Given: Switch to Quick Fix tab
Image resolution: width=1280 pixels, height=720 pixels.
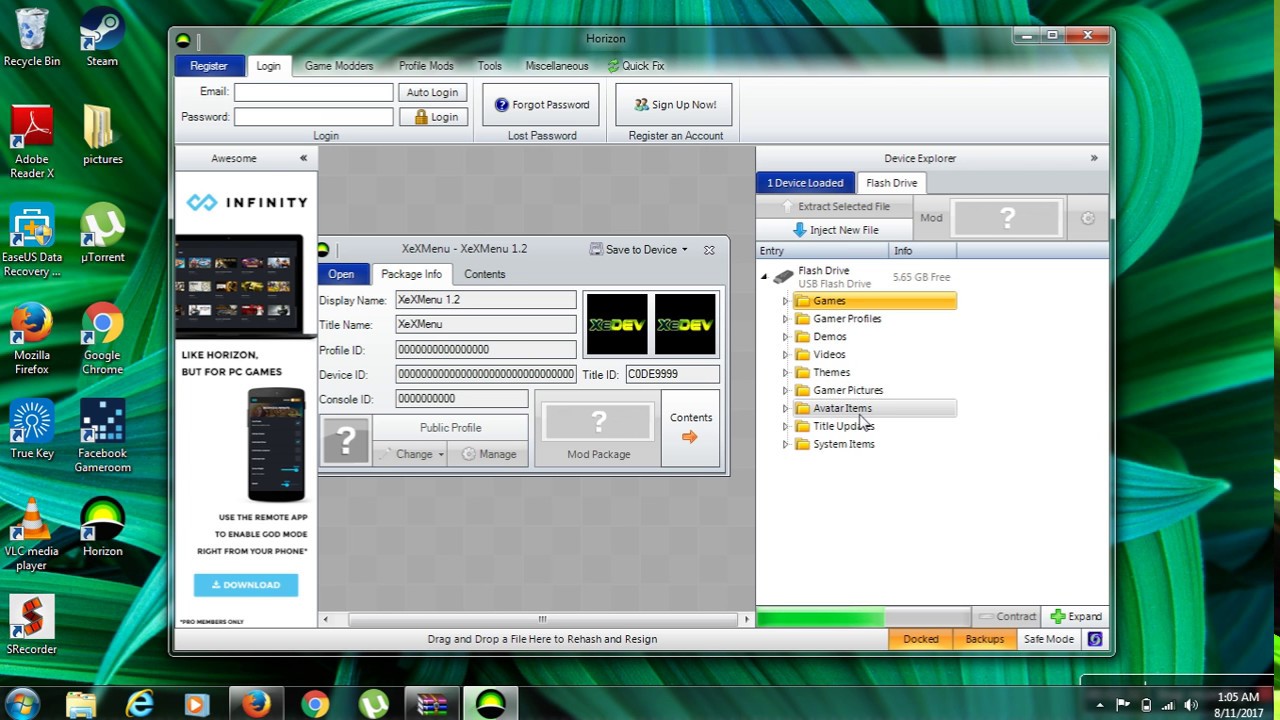Looking at the screenshot, I should point(636,66).
